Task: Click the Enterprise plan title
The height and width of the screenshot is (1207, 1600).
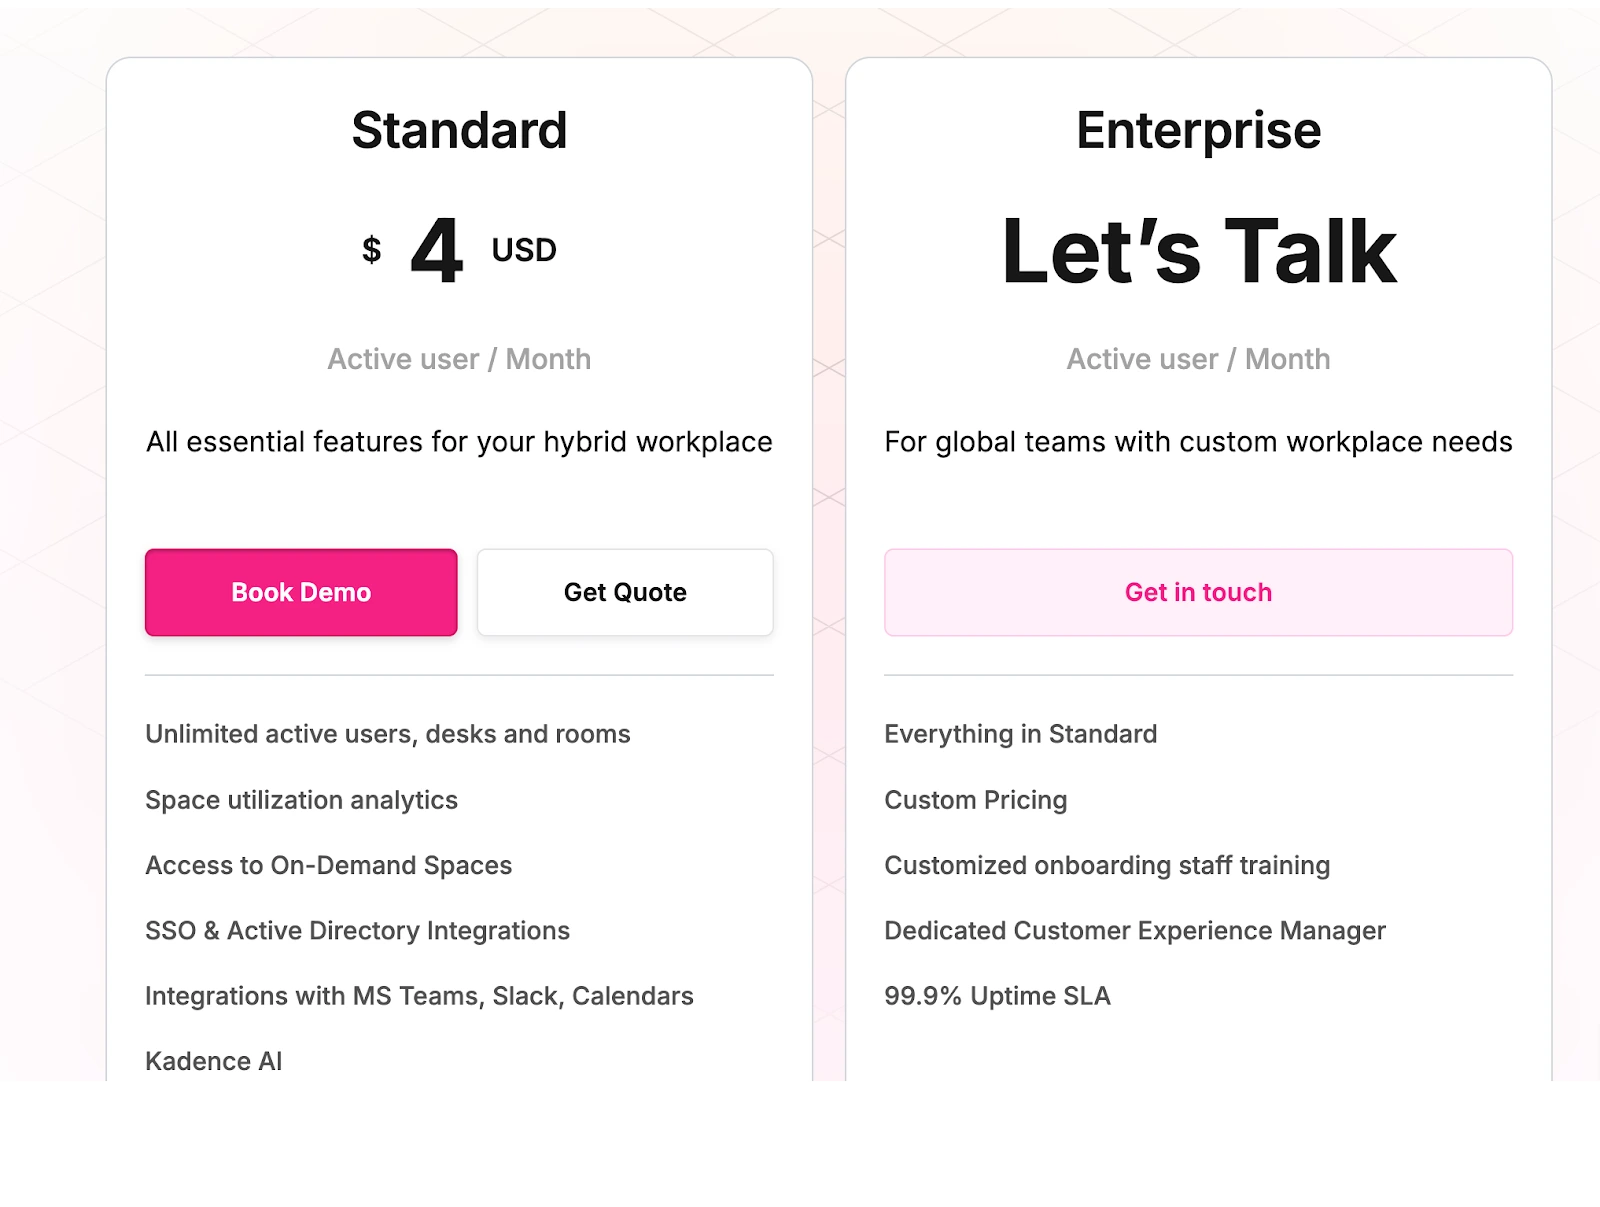Action: click(x=1197, y=129)
